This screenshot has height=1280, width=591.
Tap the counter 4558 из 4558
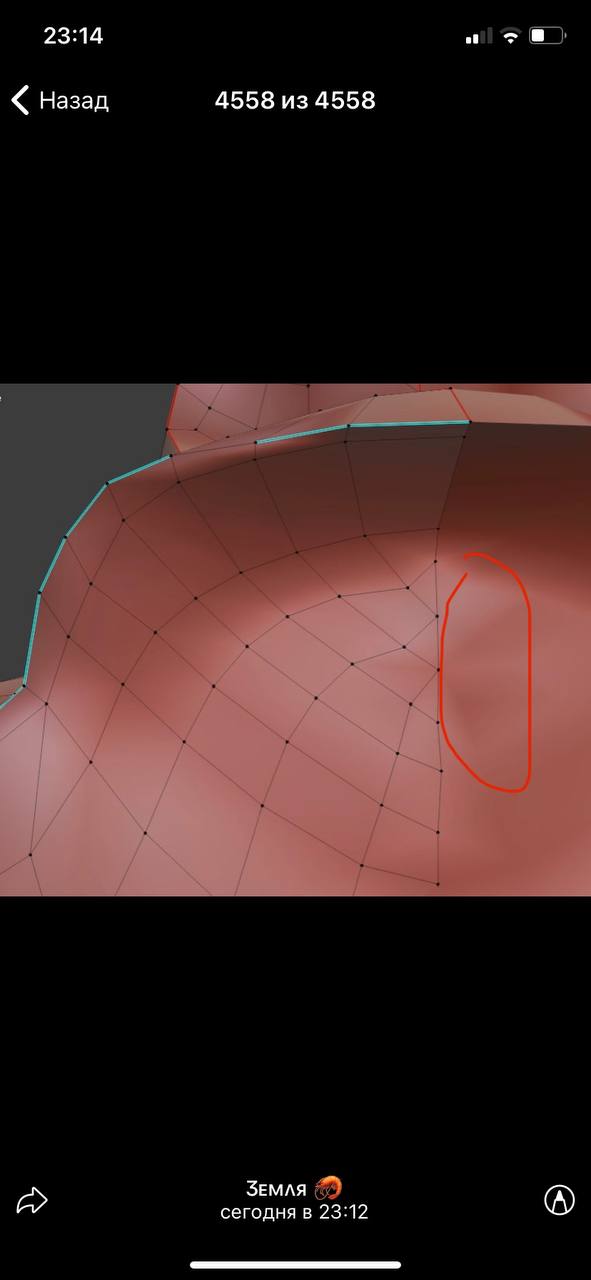(295, 100)
